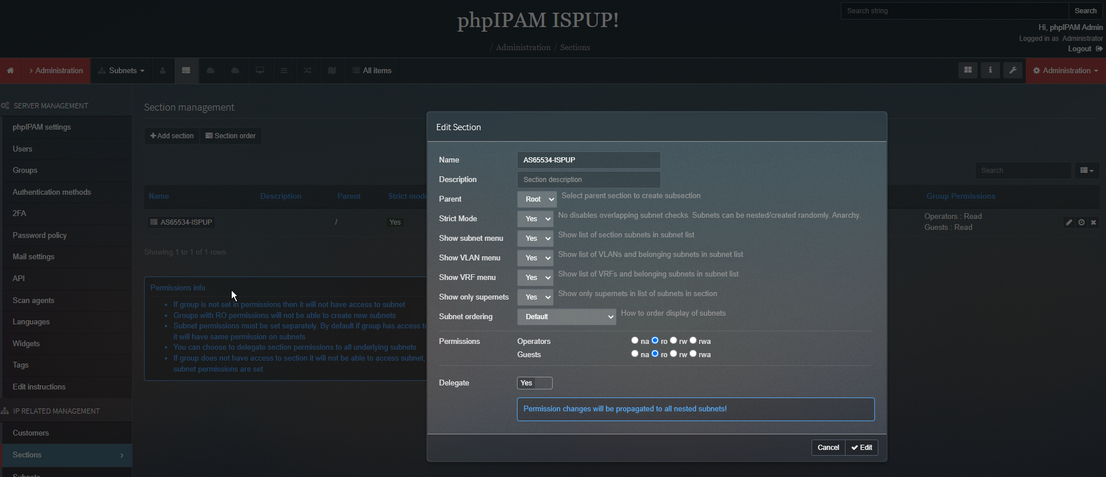Click the Name field containing AS65534-ISPUP
Viewport: 1106px width, 477px height.
588,160
